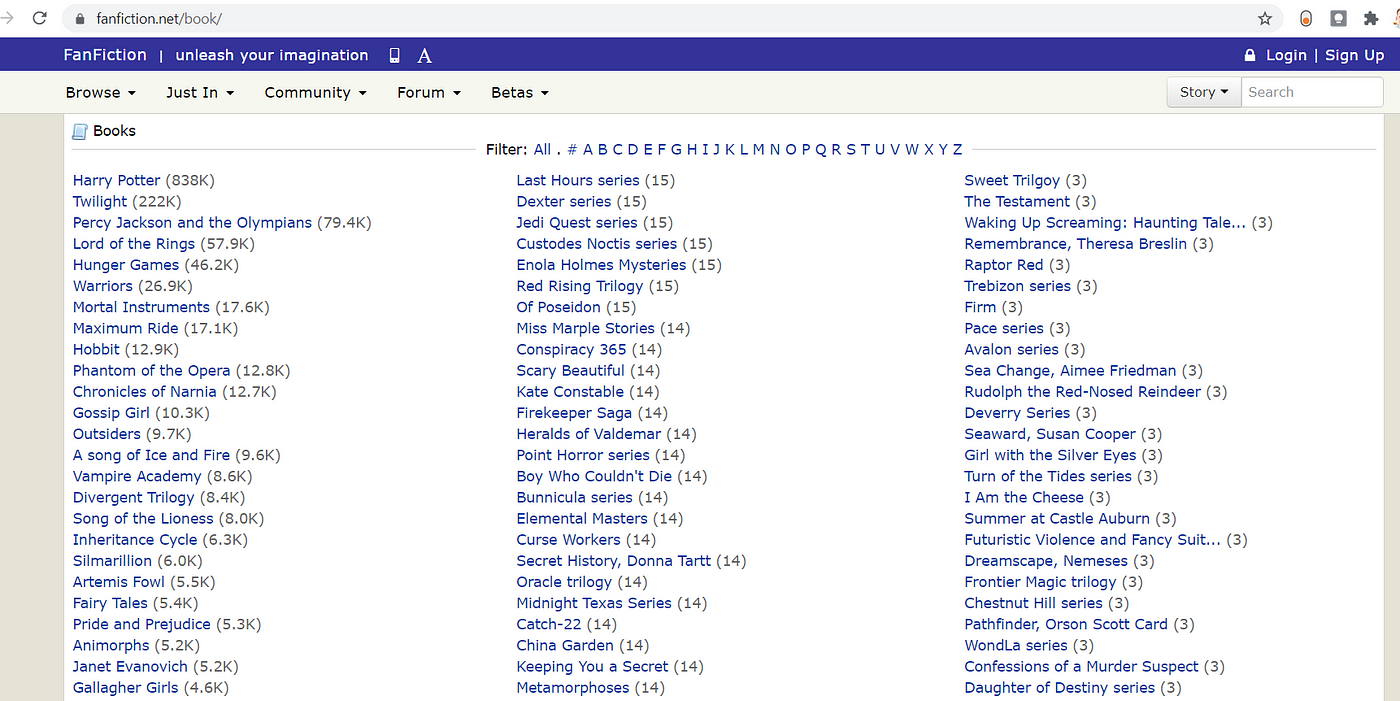Filter books by letter M
Viewport: 1400px width, 701px height.
(758, 149)
